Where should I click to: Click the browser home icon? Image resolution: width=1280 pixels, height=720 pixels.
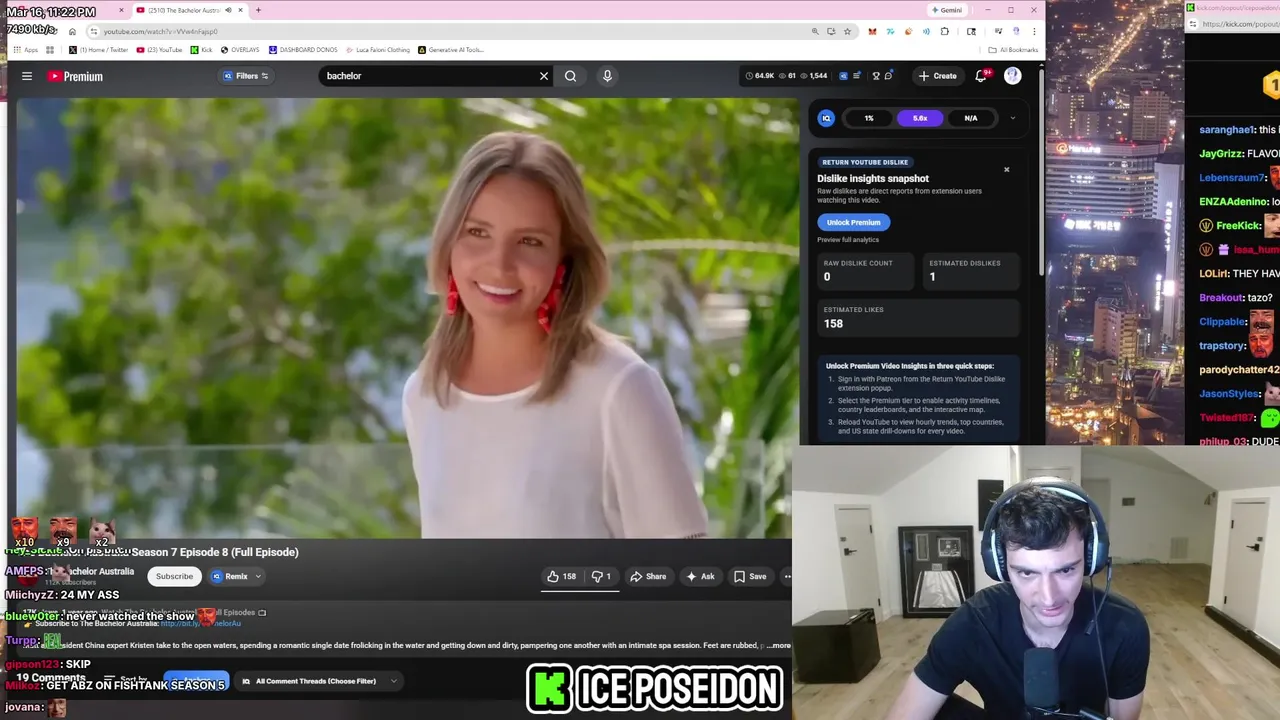click(72, 31)
